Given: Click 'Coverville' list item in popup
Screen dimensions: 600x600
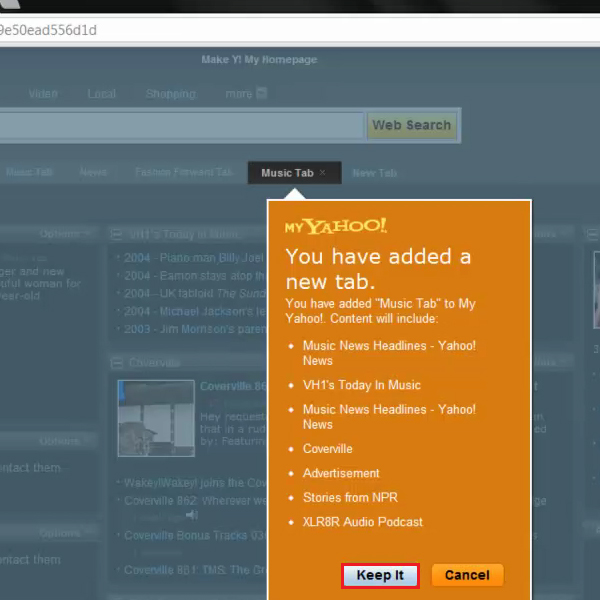Looking at the screenshot, I should (x=328, y=448).
